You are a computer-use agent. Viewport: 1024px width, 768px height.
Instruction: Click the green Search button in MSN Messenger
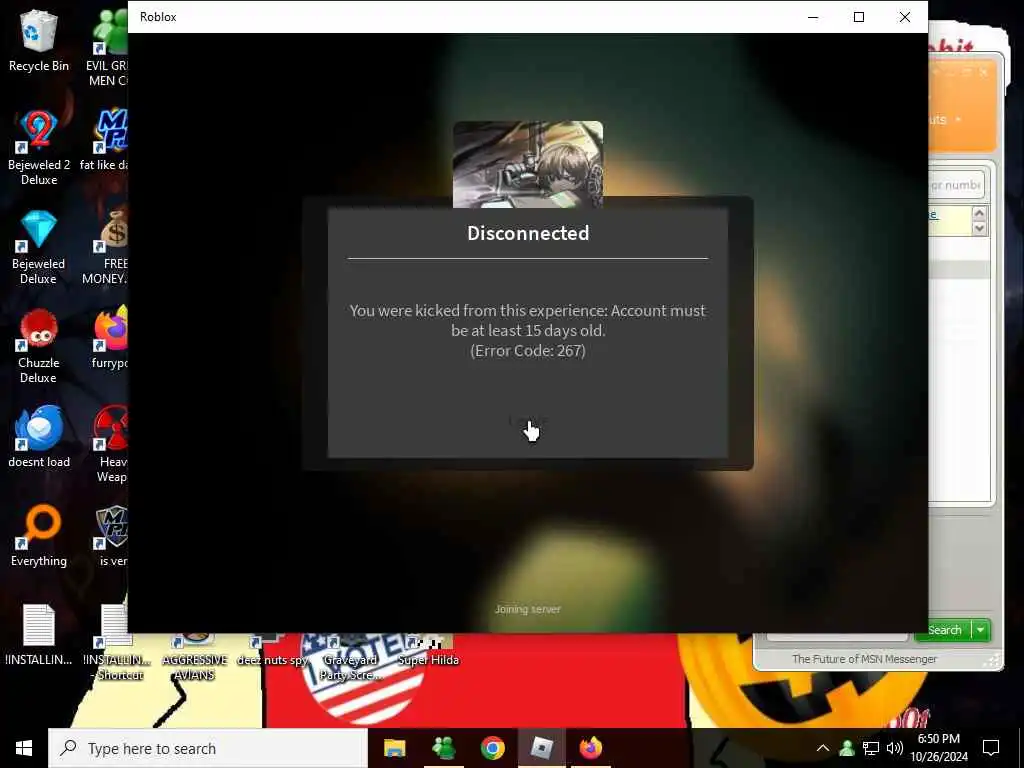944,630
